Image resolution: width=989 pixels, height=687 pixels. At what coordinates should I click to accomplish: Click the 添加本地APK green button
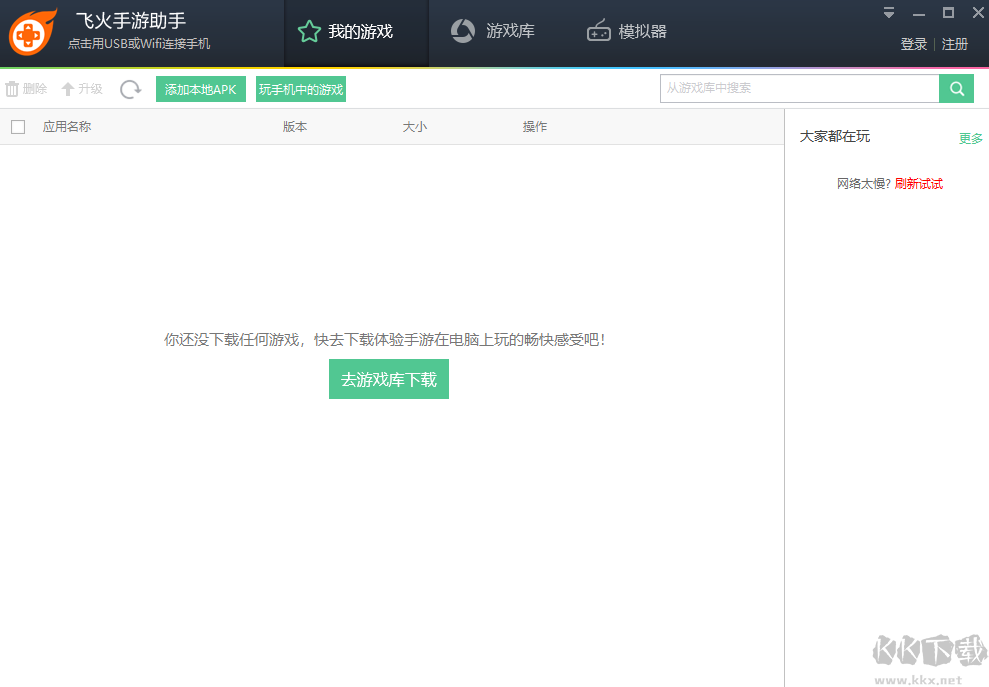point(200,88)
